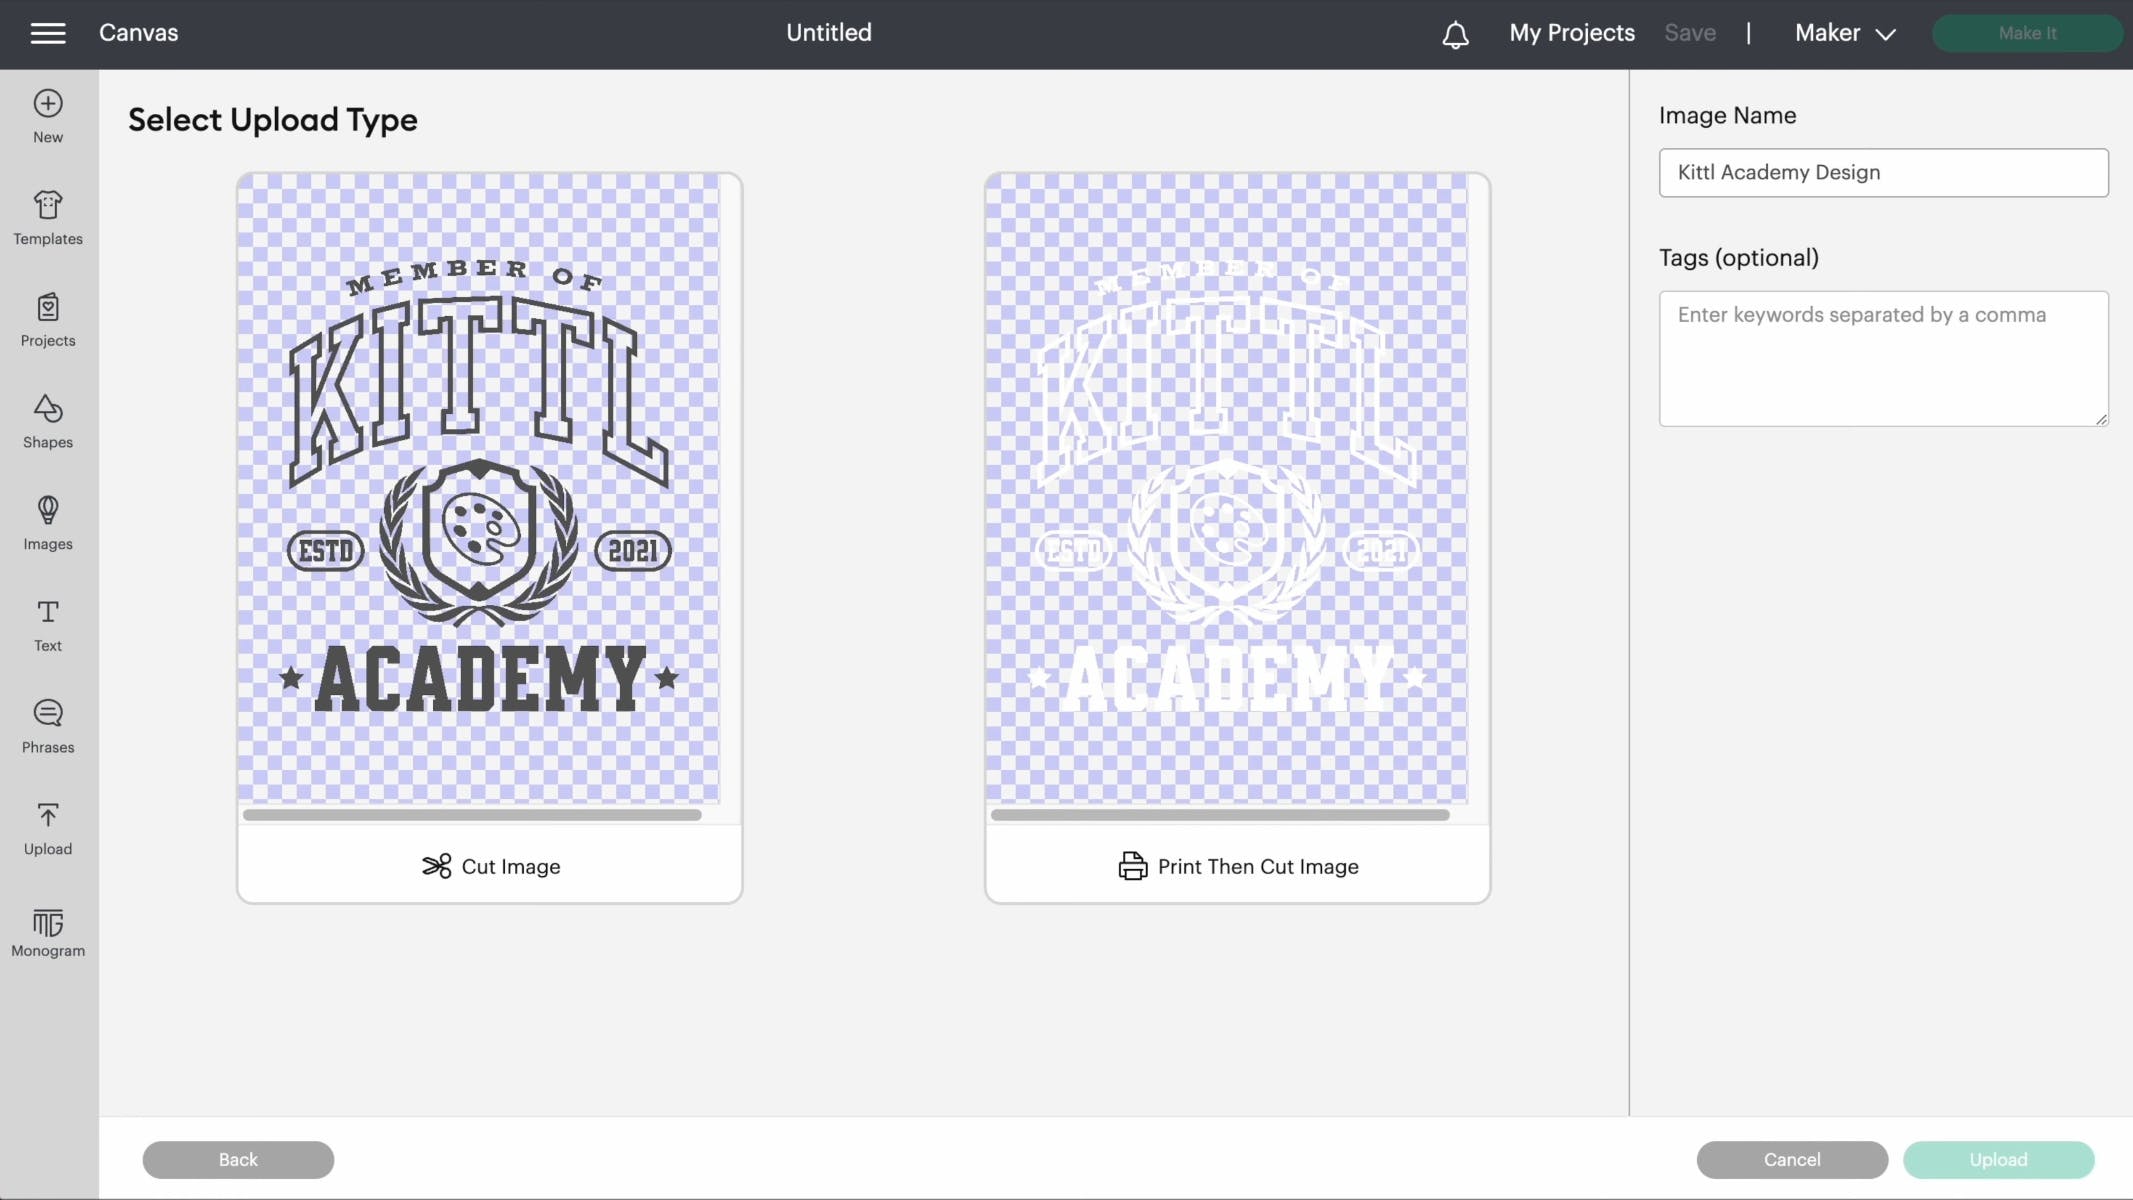The height and width of the screenshot is (1200, 2133).
Task: Click the Image Name text field
Action: pyautogui.click(x=1883, y=173)
